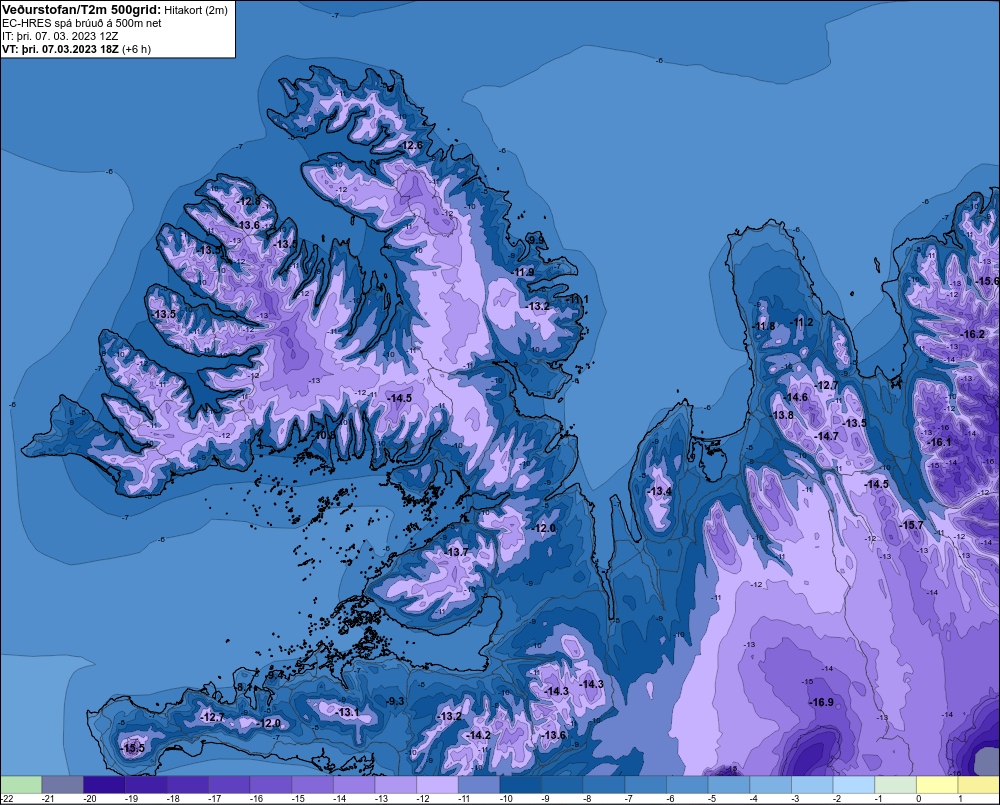Click the VT 18Z valid time line
Image resolution: width=1000 pixels, height=805 pixels.
tap(76, 49)
